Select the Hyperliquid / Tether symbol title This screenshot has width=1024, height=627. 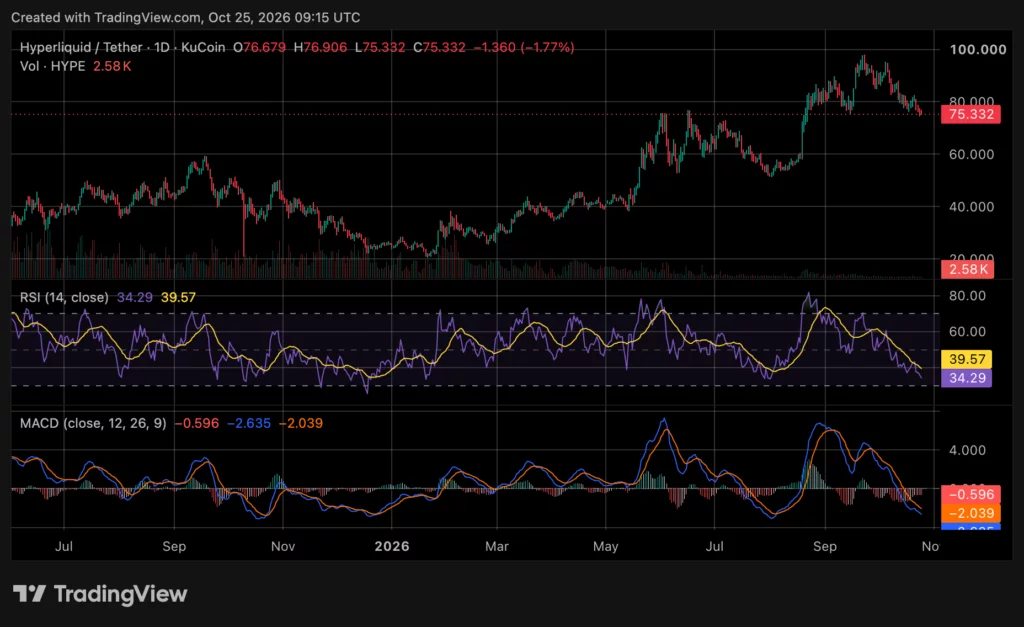click(81, 48)
